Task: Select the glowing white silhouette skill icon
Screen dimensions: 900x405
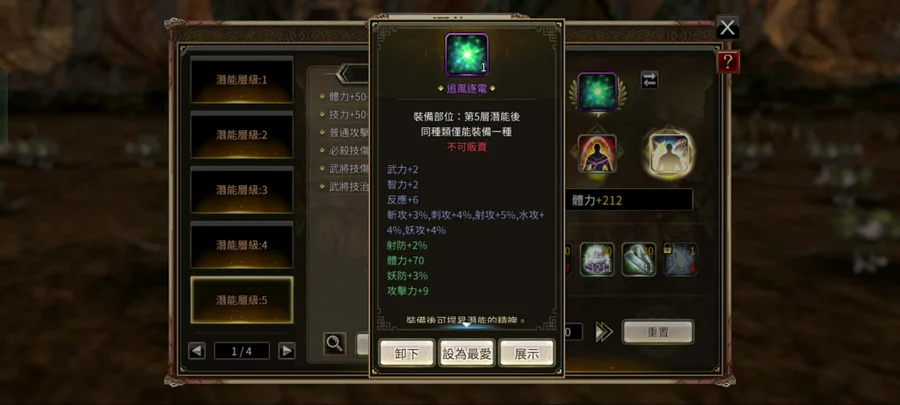Action: coord(669,153)
